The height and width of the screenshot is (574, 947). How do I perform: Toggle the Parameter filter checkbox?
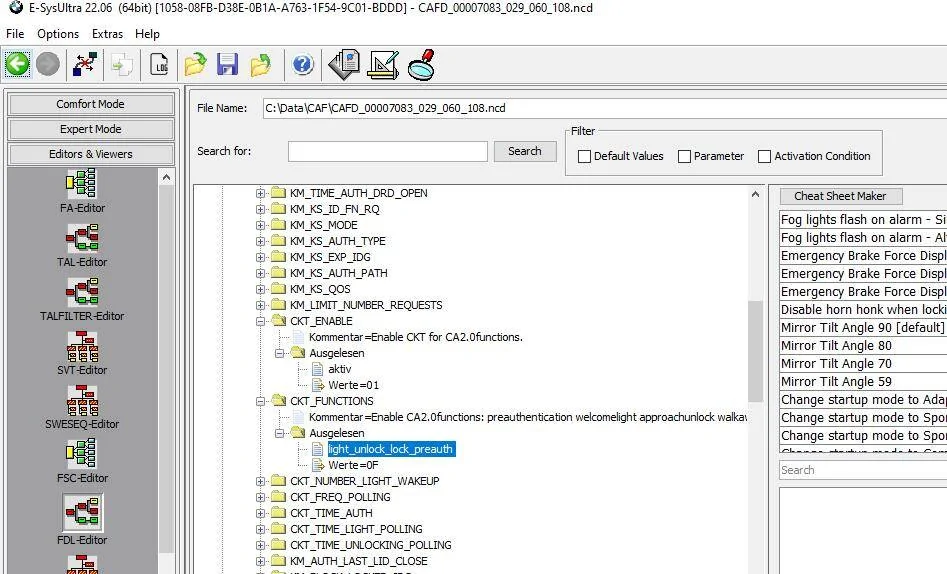[684, 156]
